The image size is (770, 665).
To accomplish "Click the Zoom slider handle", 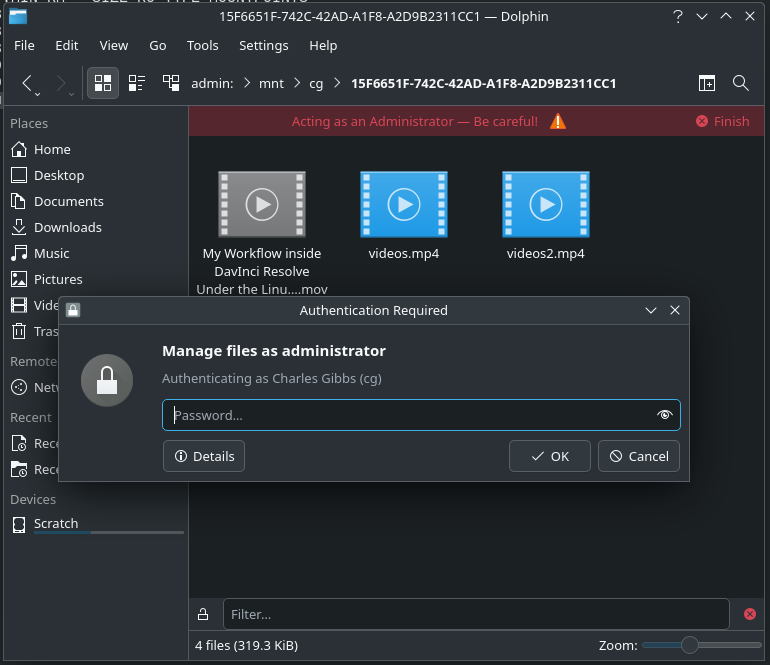I will 689,645.
